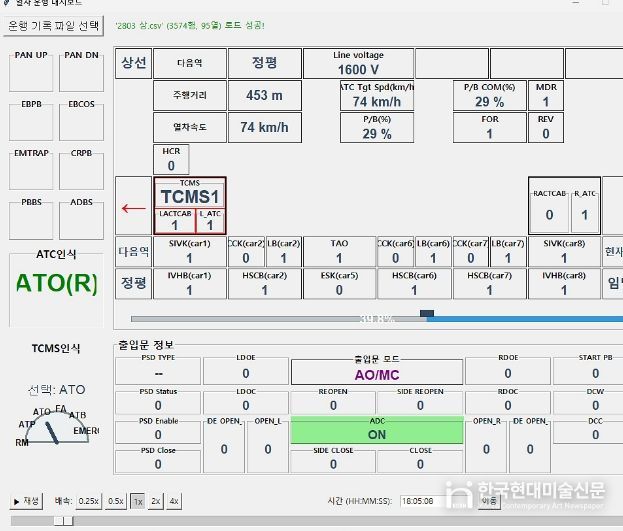This screenshot has width=623, height=531.
Task: Click the CRPB indicator box
Action: tap(81, 170)
